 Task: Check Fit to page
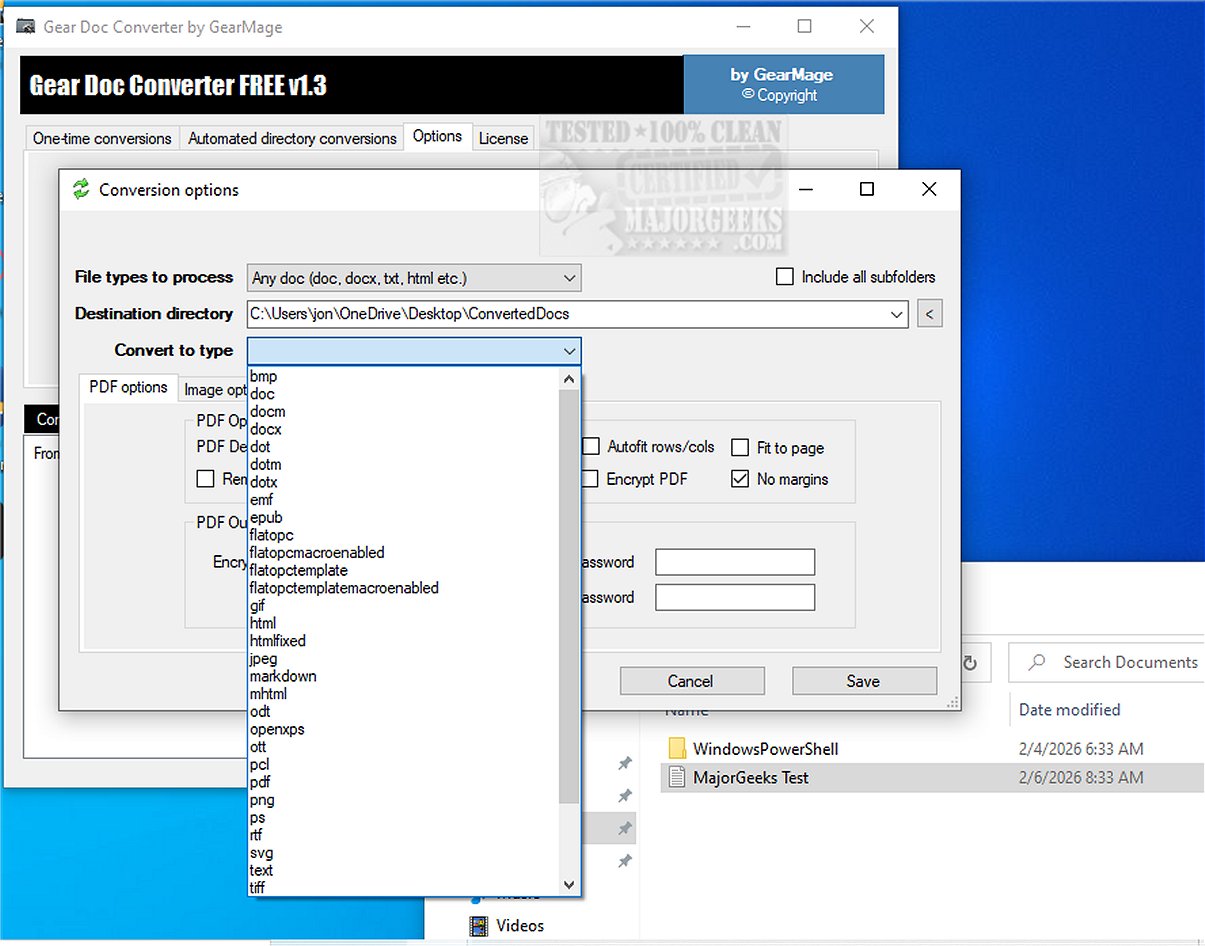(x=740, y=447)
